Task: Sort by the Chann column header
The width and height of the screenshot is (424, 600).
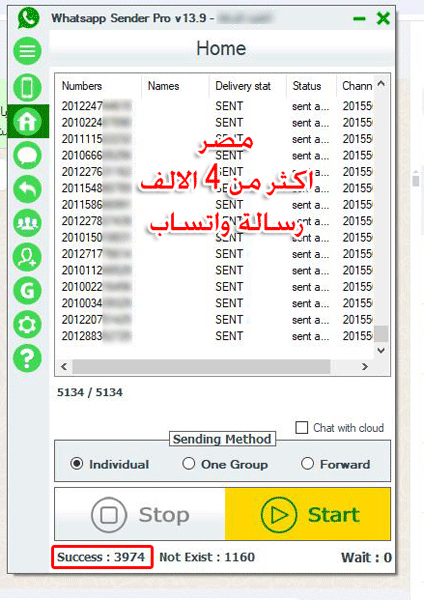Action: 357,86
